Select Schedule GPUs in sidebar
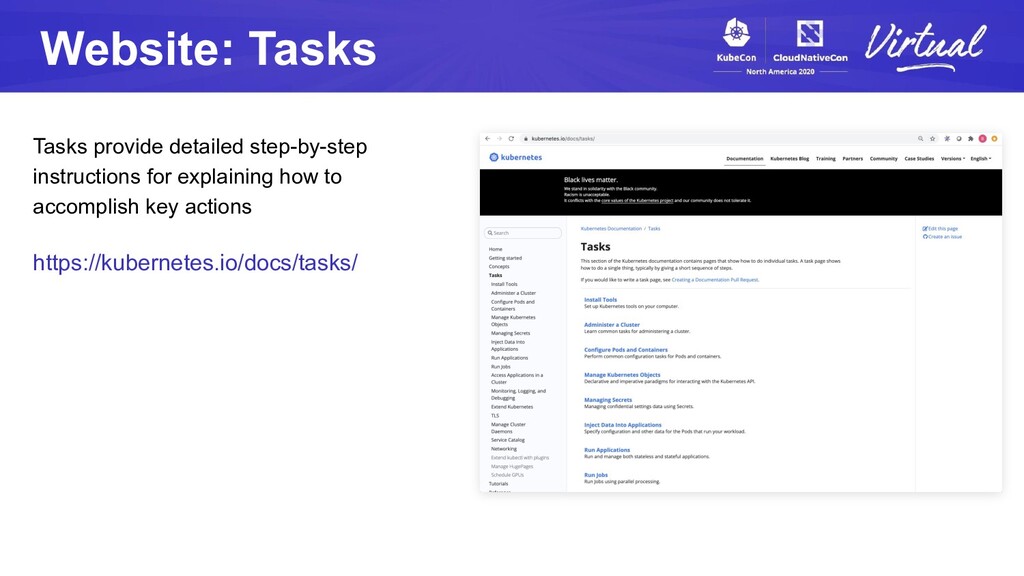This screenshot has width=1024, height=576. (x=507, y=475)
